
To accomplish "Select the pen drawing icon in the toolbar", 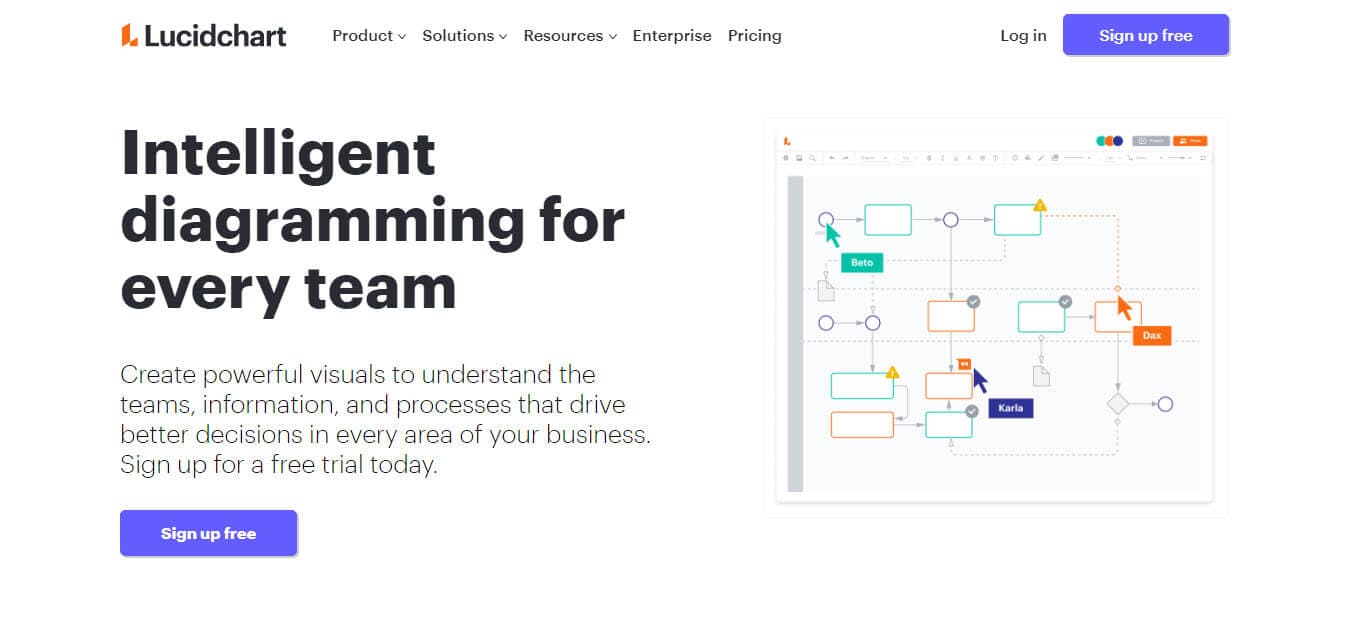I will coord(1040,156).
